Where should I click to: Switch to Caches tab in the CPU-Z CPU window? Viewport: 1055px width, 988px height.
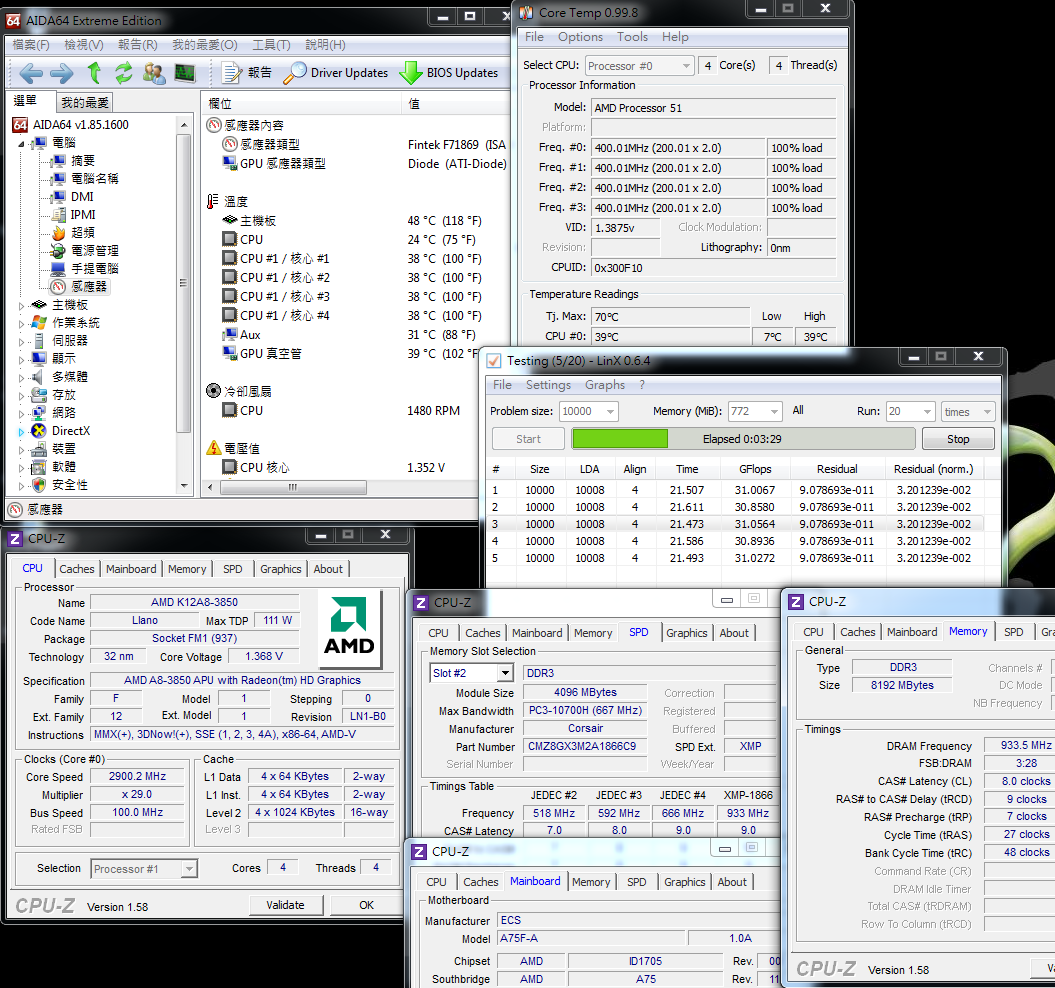click(77, 569)
